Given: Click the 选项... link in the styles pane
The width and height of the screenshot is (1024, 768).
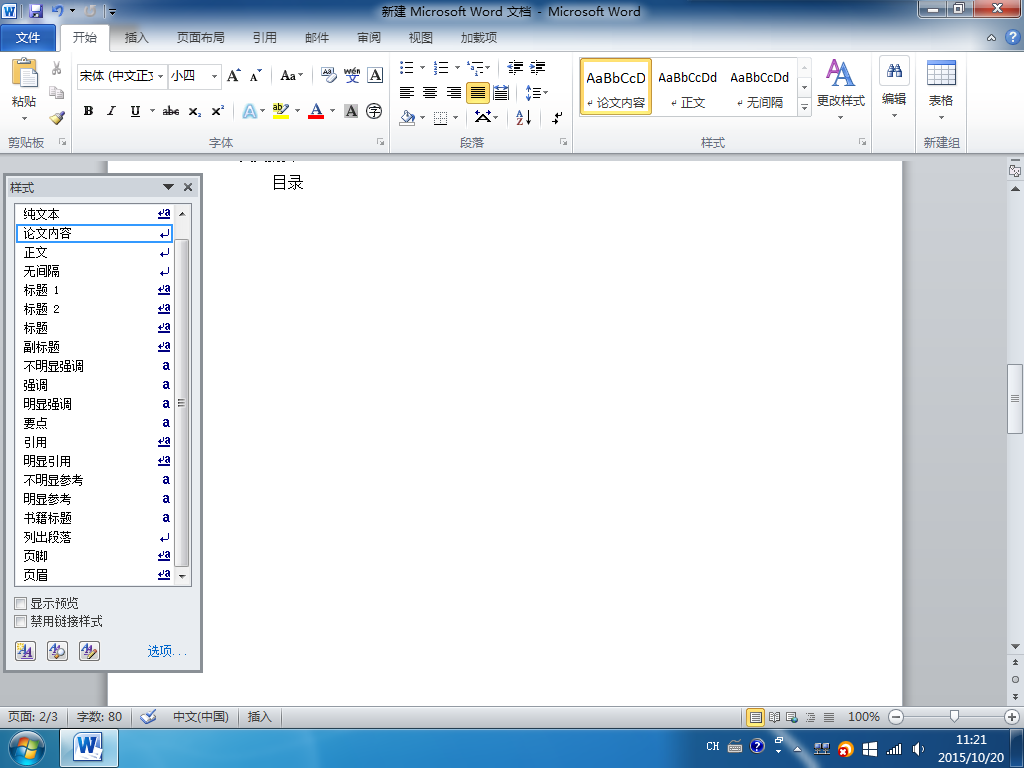Looking at the screenshot, I should coord(167,651).
